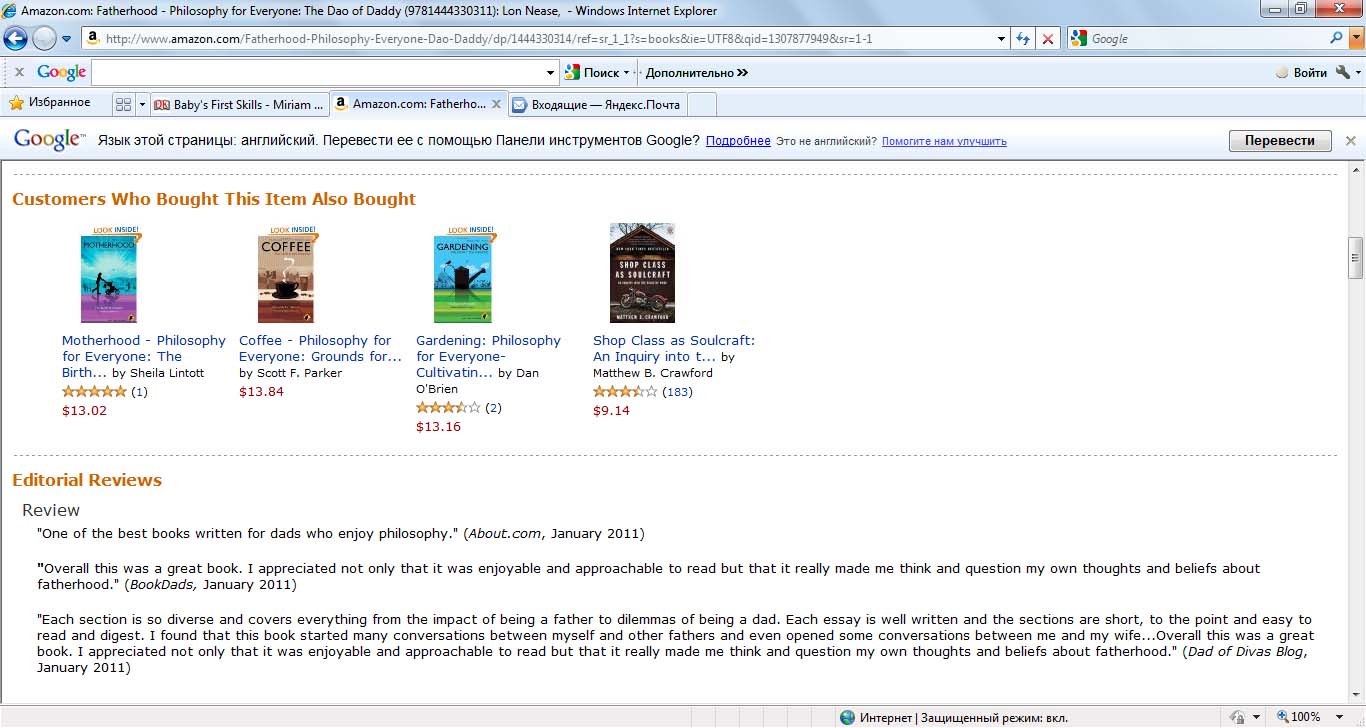Expand the Дополнительно toolbar overflow chevron
This screenshot has height=728, width=1366.
click(743, 73)
